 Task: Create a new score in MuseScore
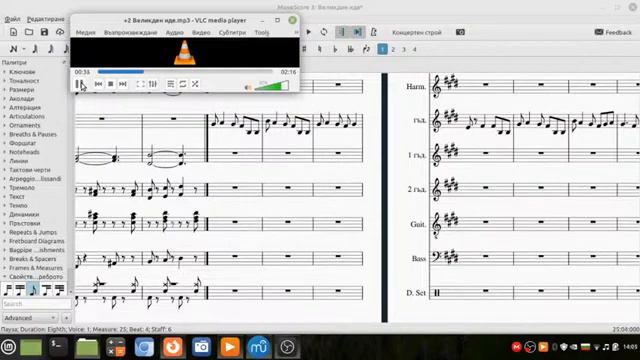click(13, 32)
